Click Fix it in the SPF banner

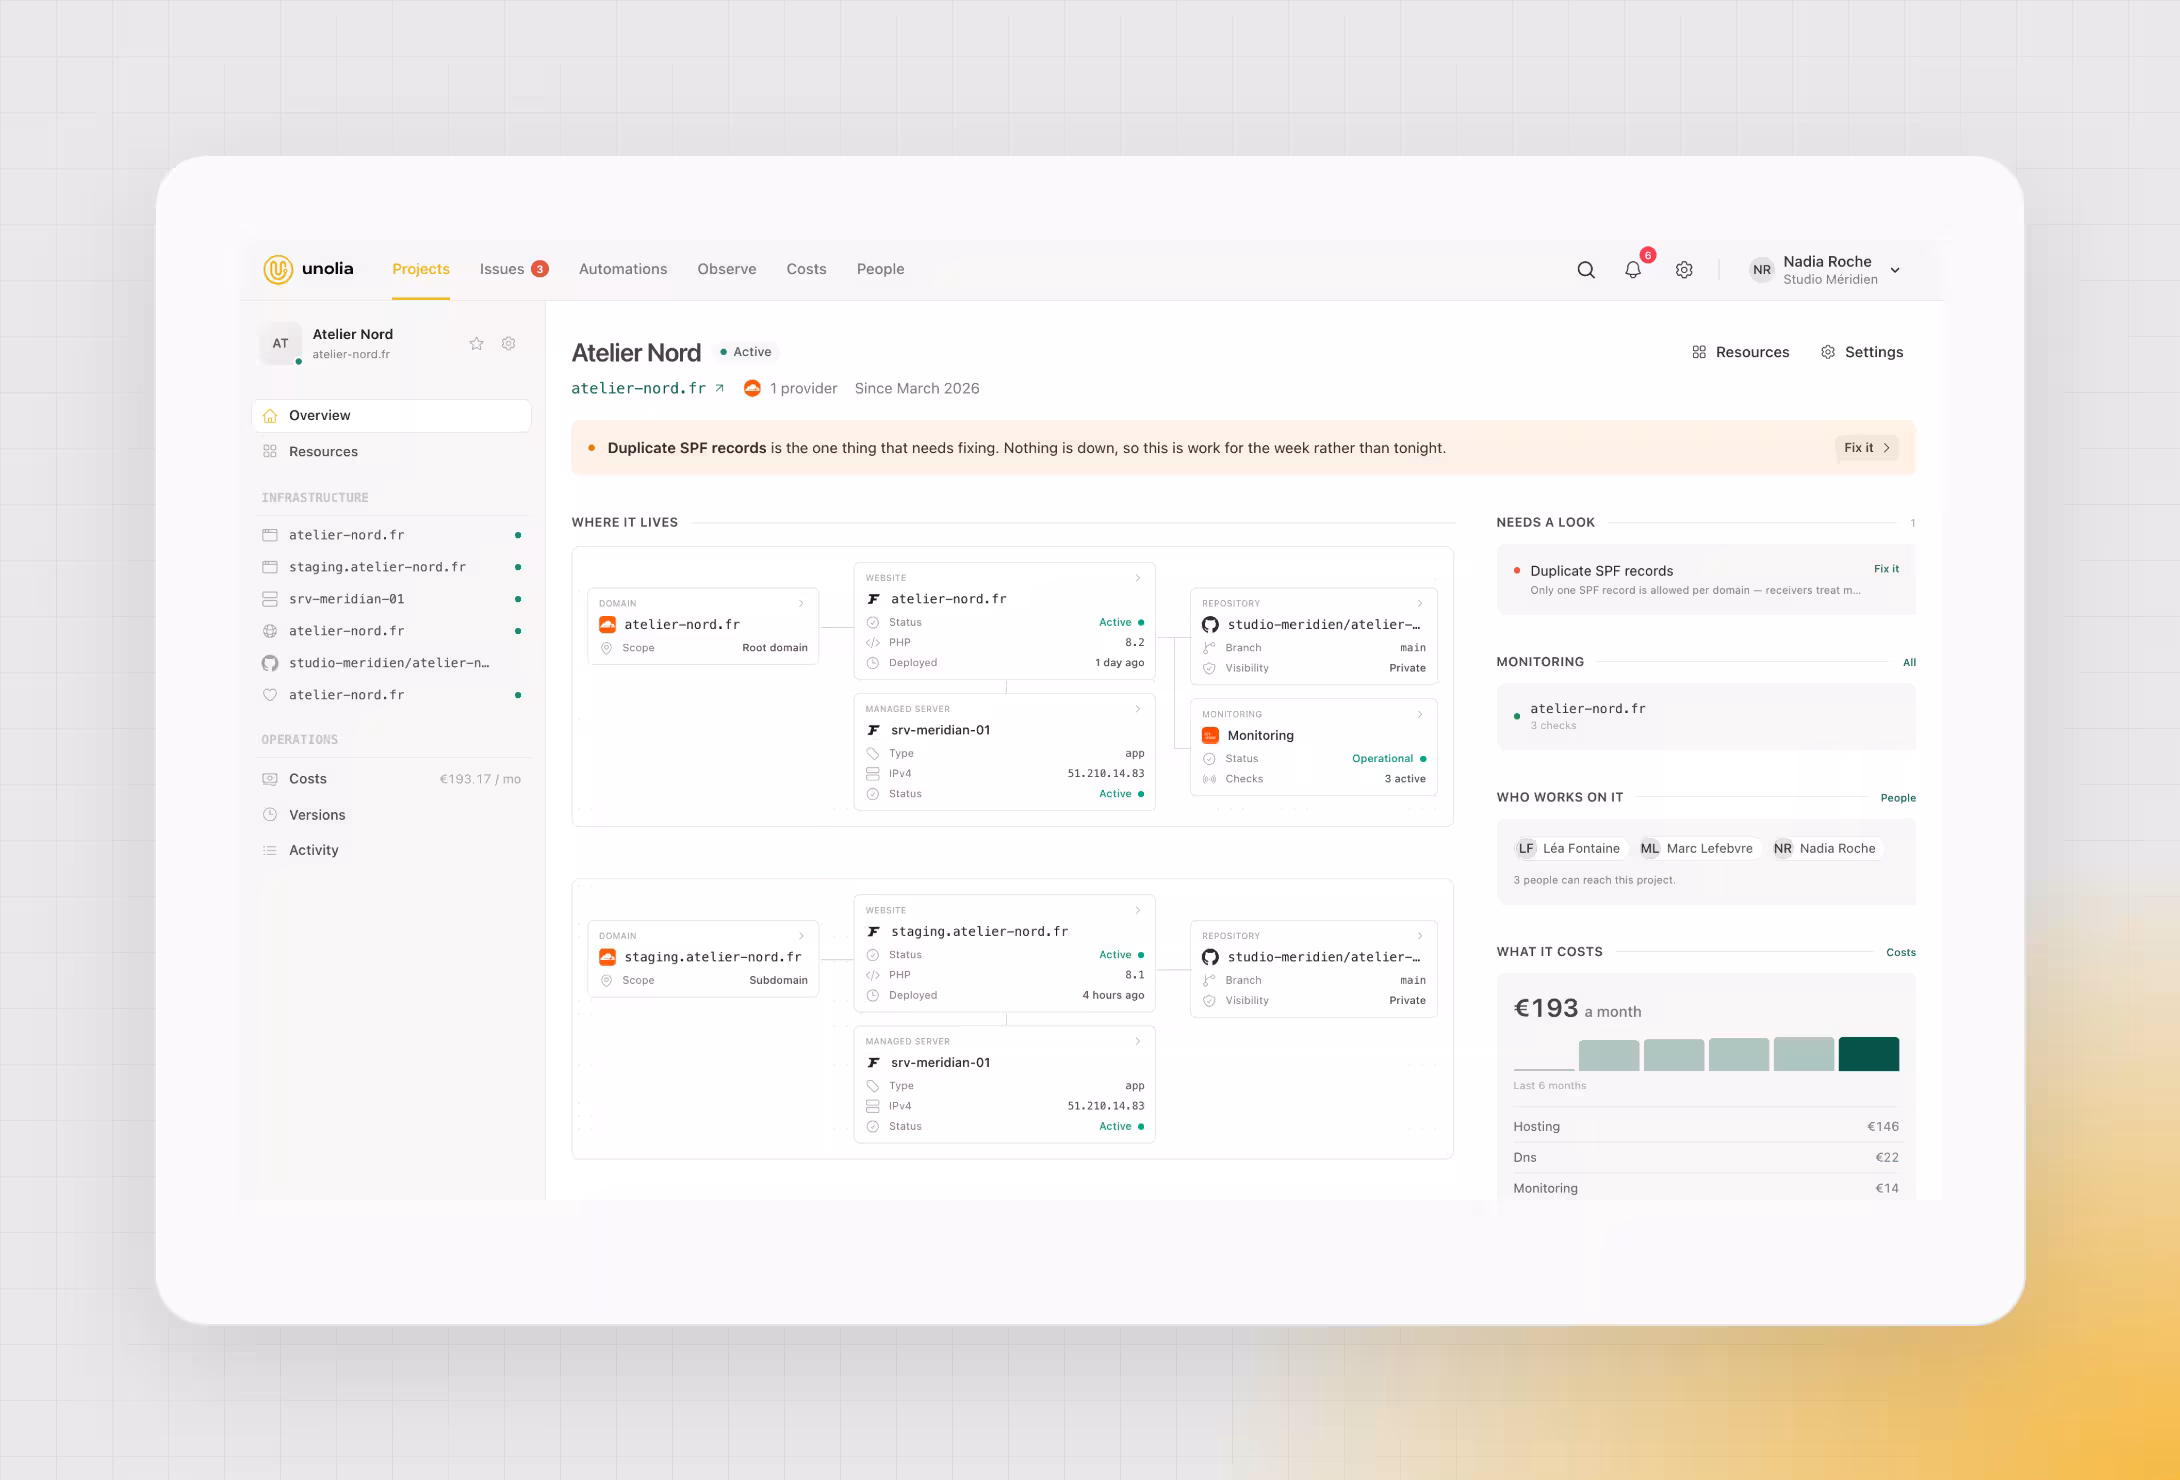(1866, 448)
